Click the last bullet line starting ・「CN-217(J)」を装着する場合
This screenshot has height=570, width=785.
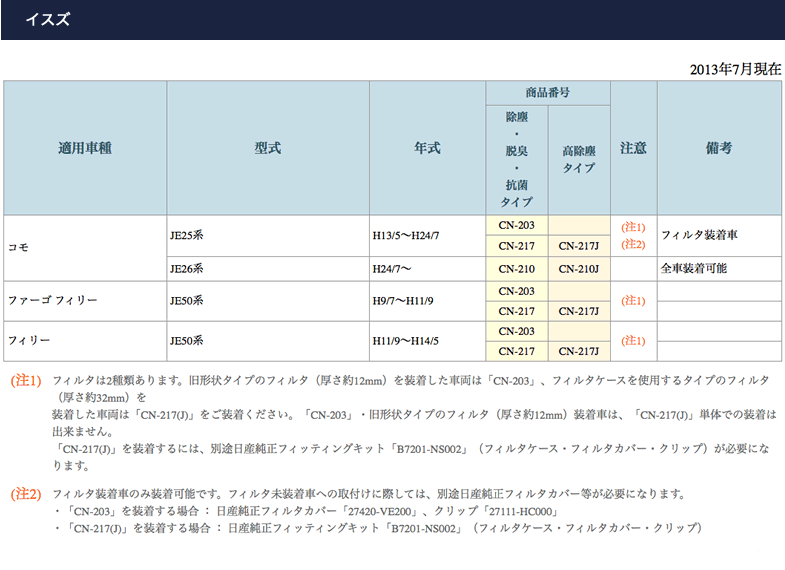tap(377, 528)
